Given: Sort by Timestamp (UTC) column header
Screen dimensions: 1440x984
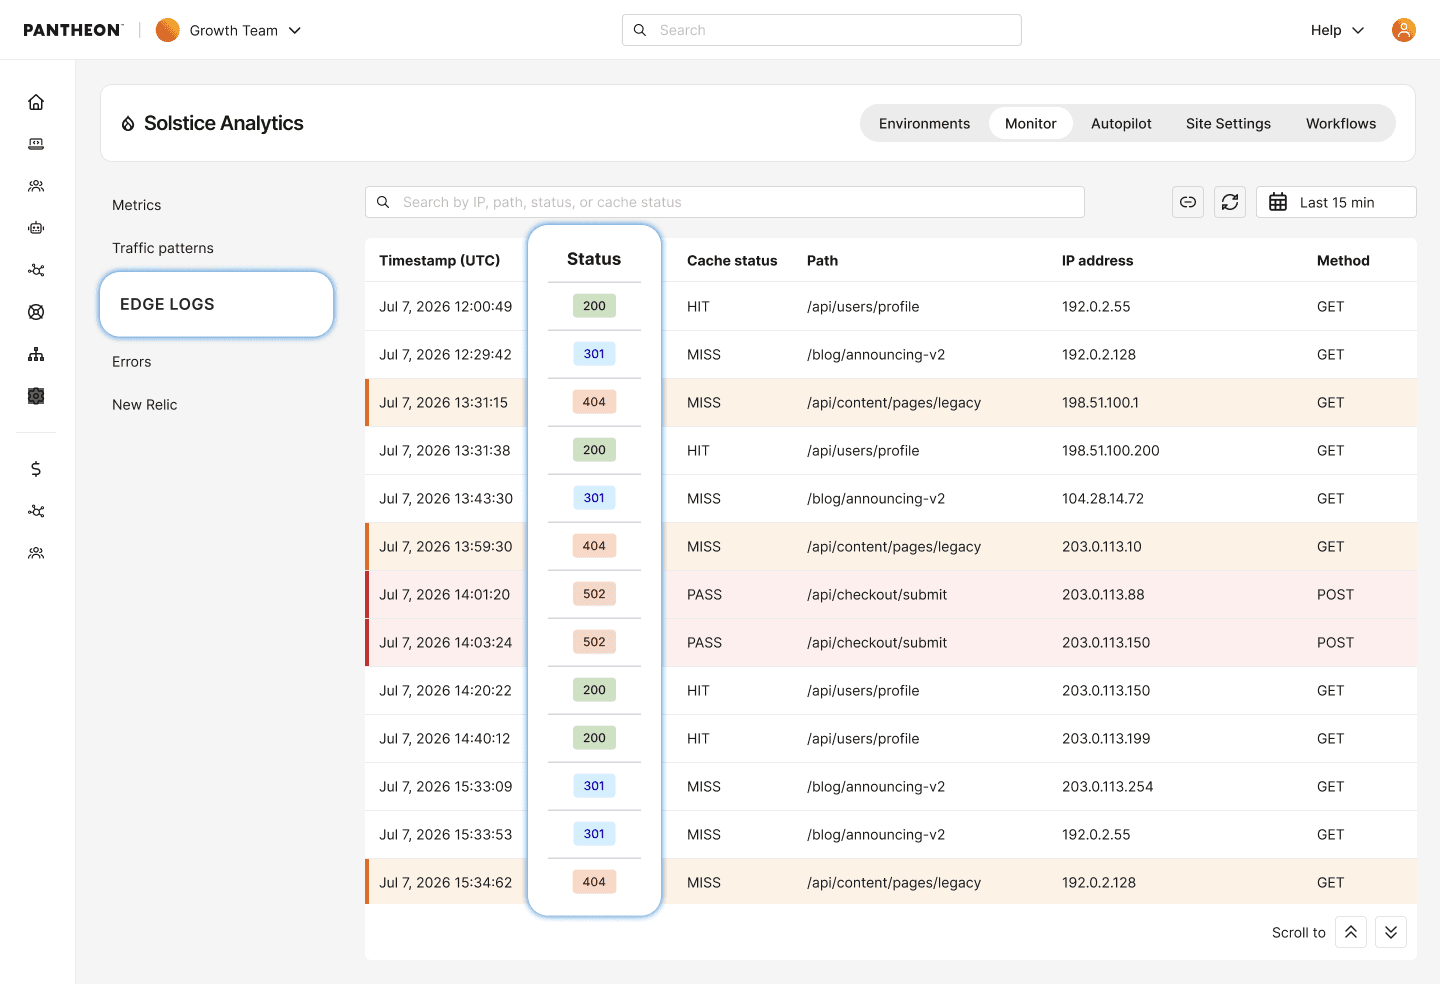Looking at the screenshot, I should pos(440,261).
